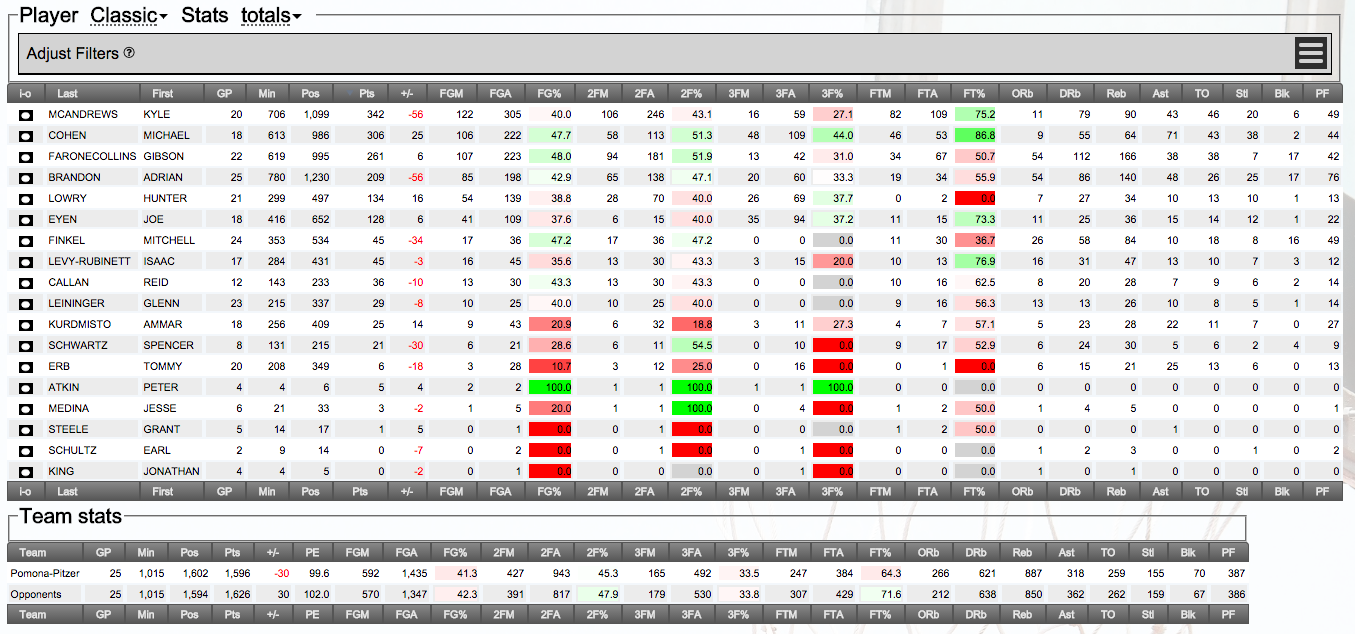Toggle the i-o icon for CALLAN row

click(x=25, y=283)
